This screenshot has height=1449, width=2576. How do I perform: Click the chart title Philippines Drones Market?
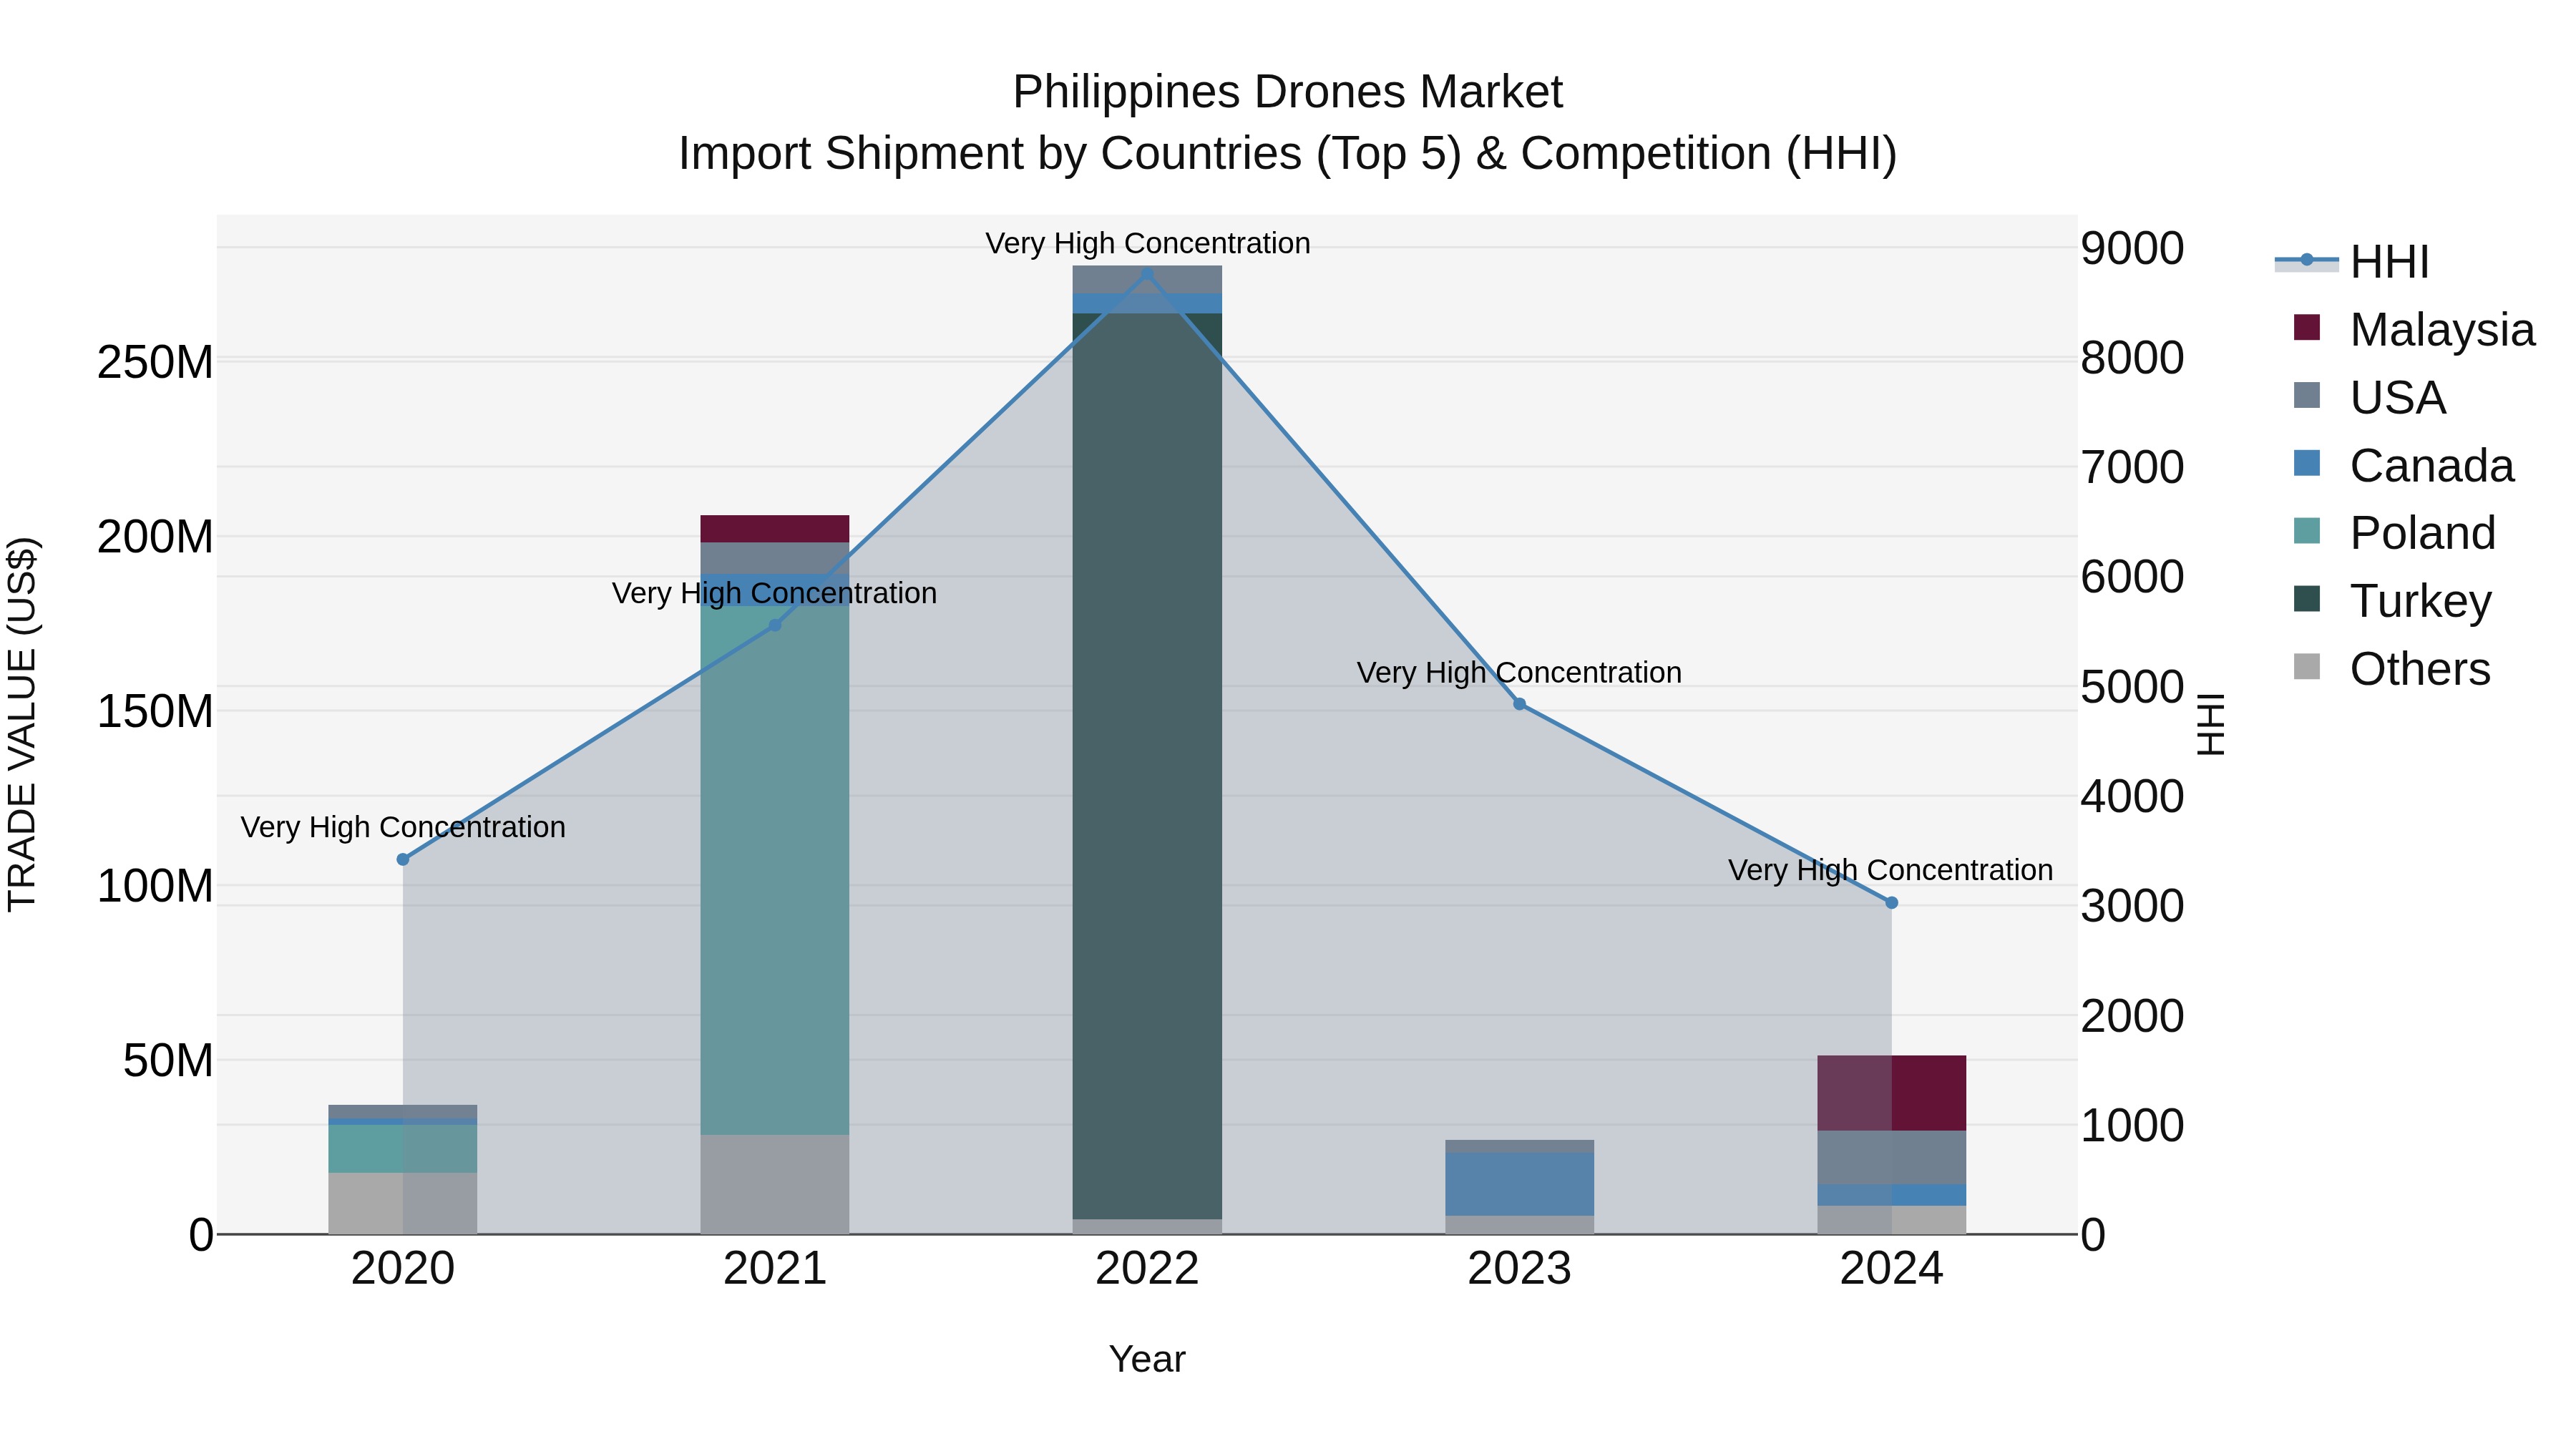tap(1287, 92)
